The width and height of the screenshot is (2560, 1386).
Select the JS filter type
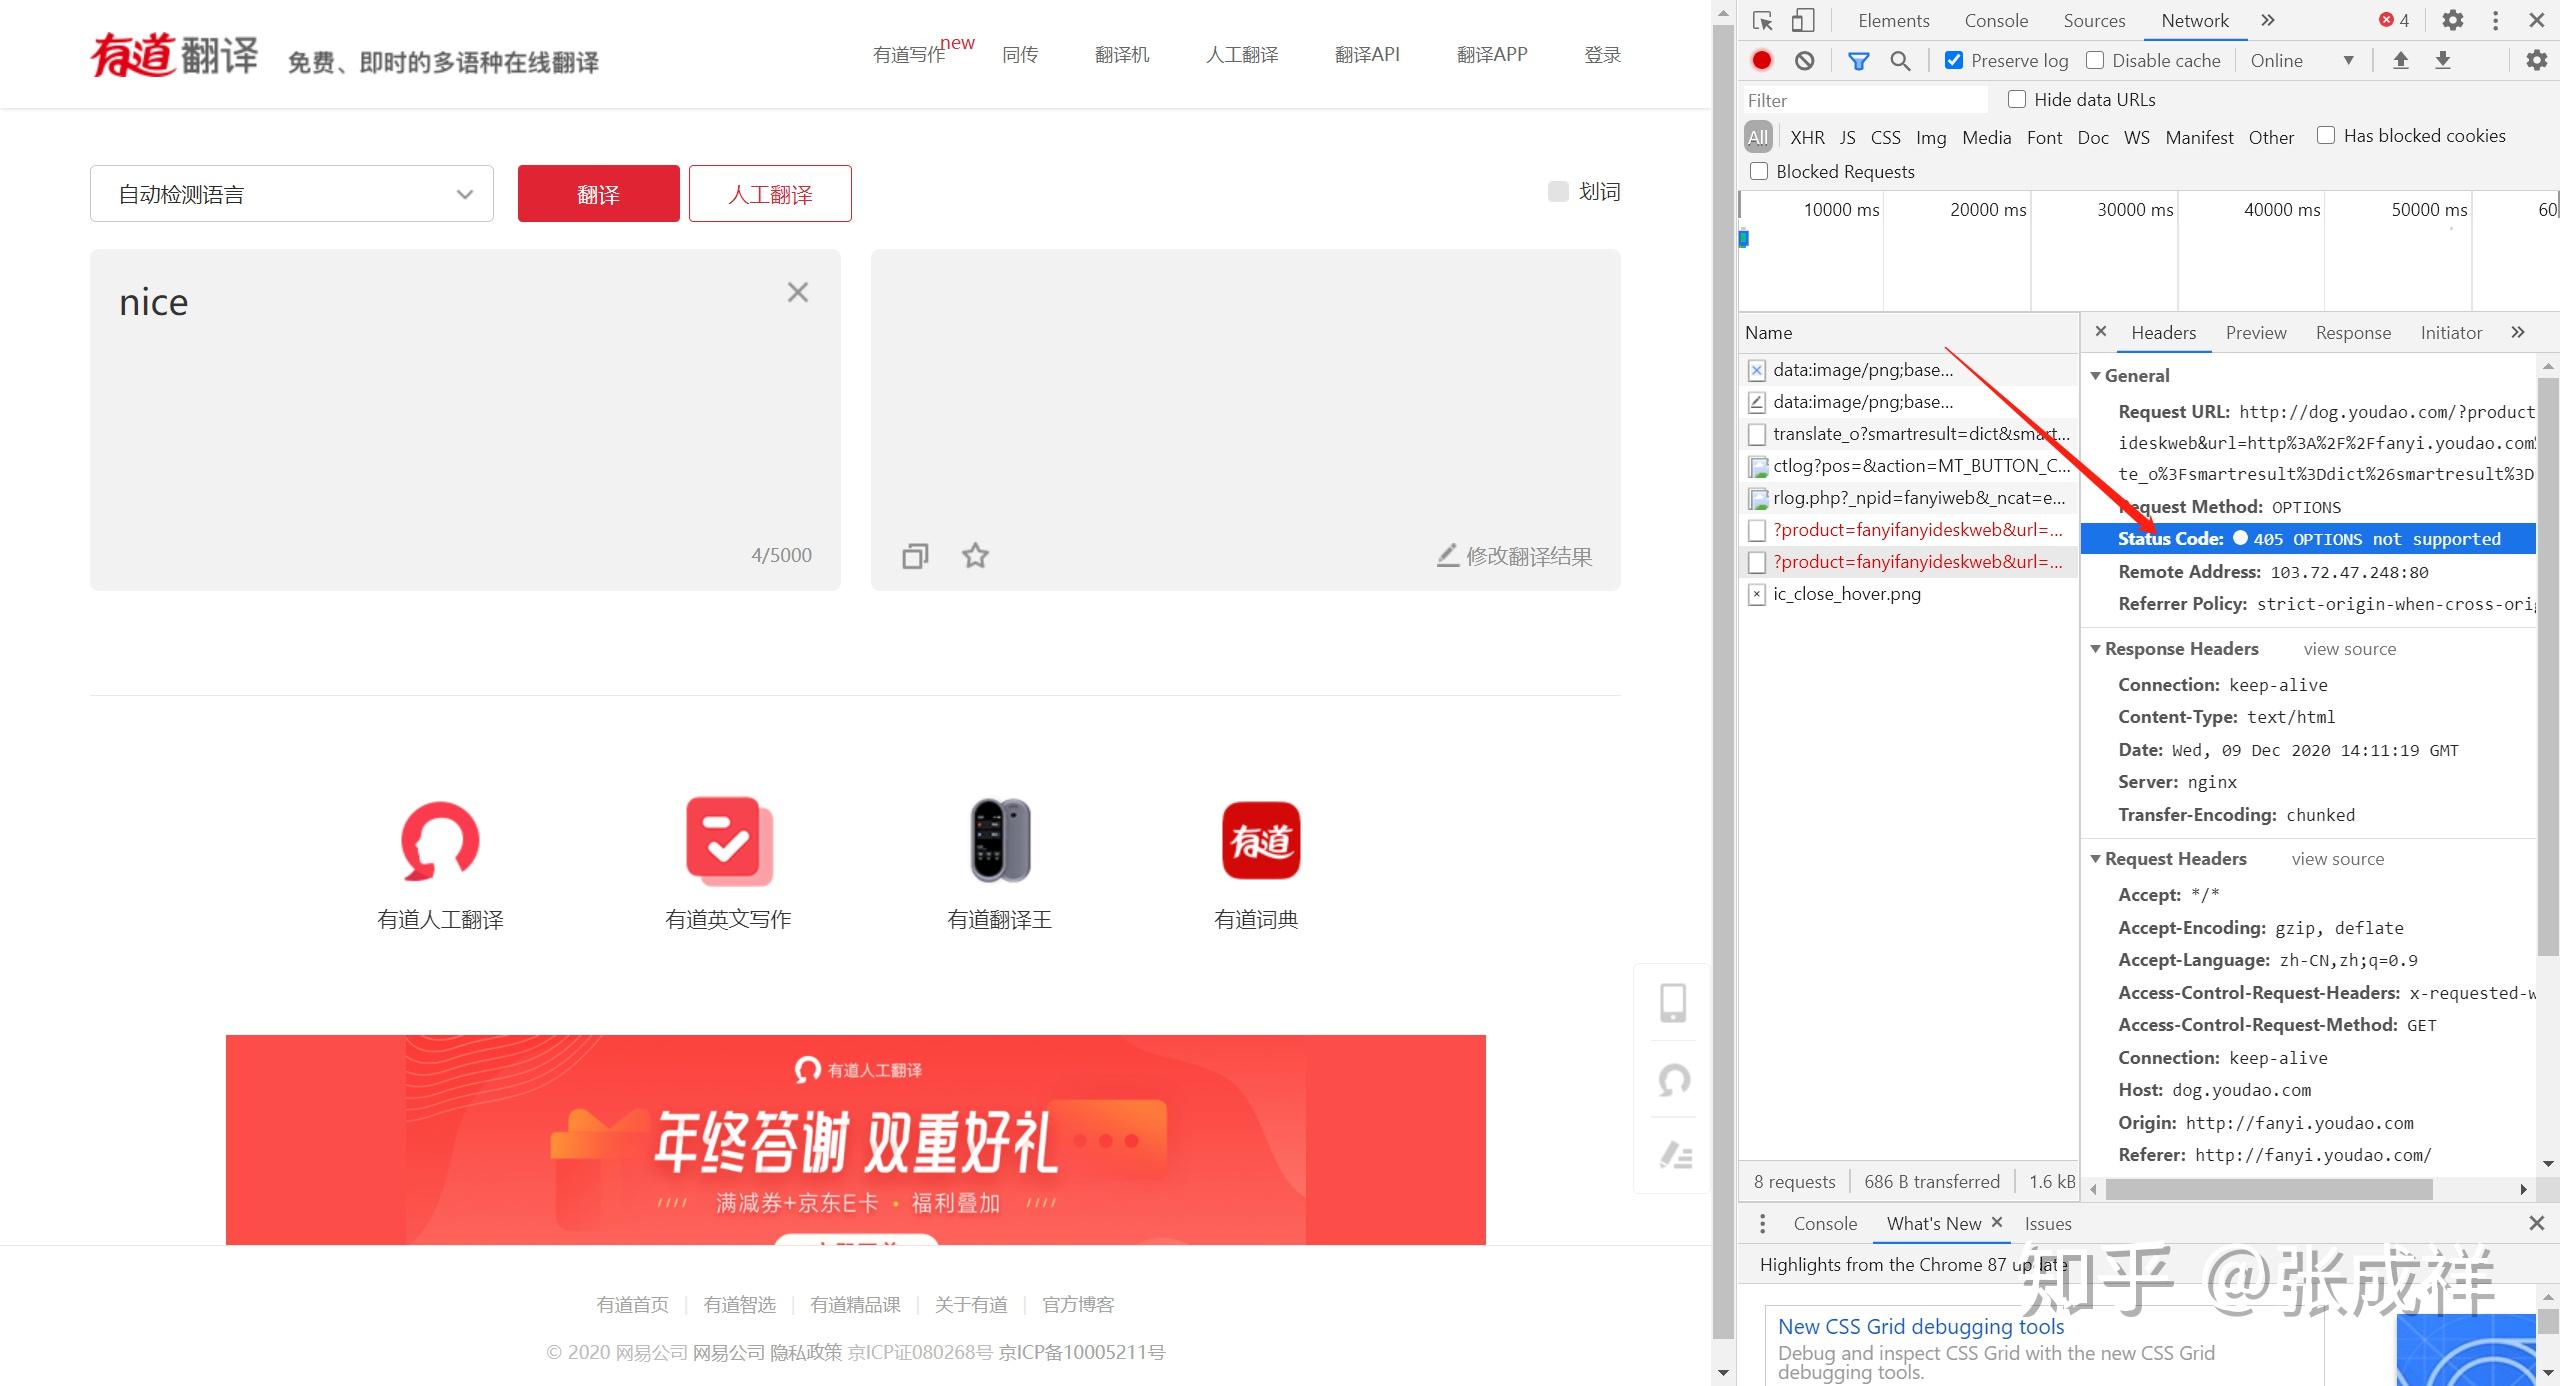tap(1847, 138)
